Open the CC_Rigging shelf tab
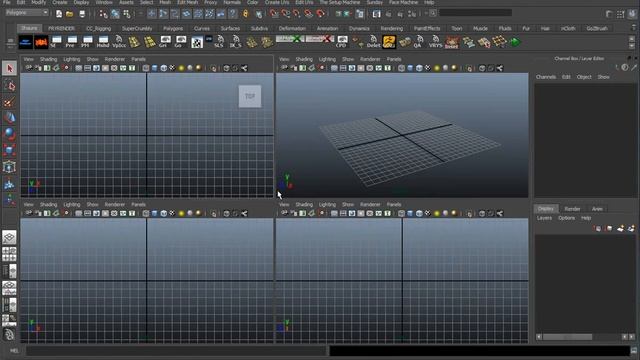Viewport: 640px width, 360px height. click(98, 29)
